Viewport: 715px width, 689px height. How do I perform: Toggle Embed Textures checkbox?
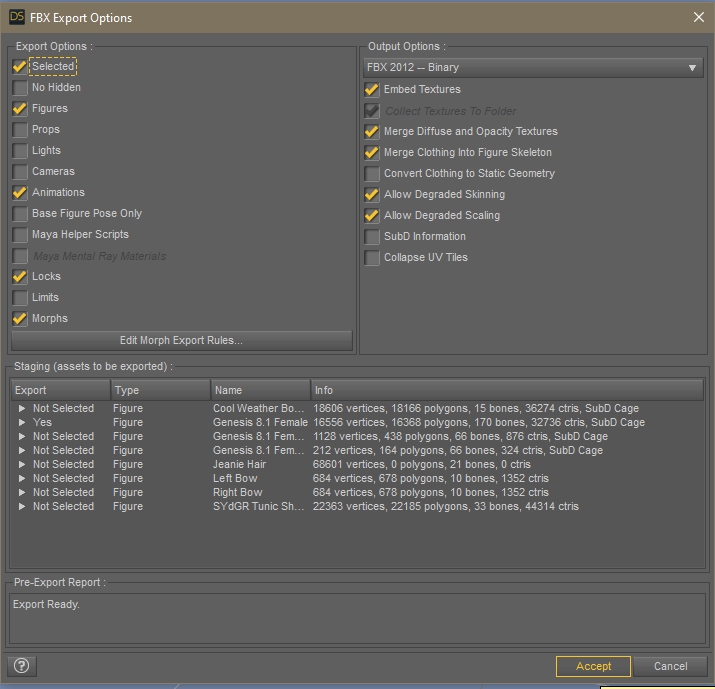[372, 89]
